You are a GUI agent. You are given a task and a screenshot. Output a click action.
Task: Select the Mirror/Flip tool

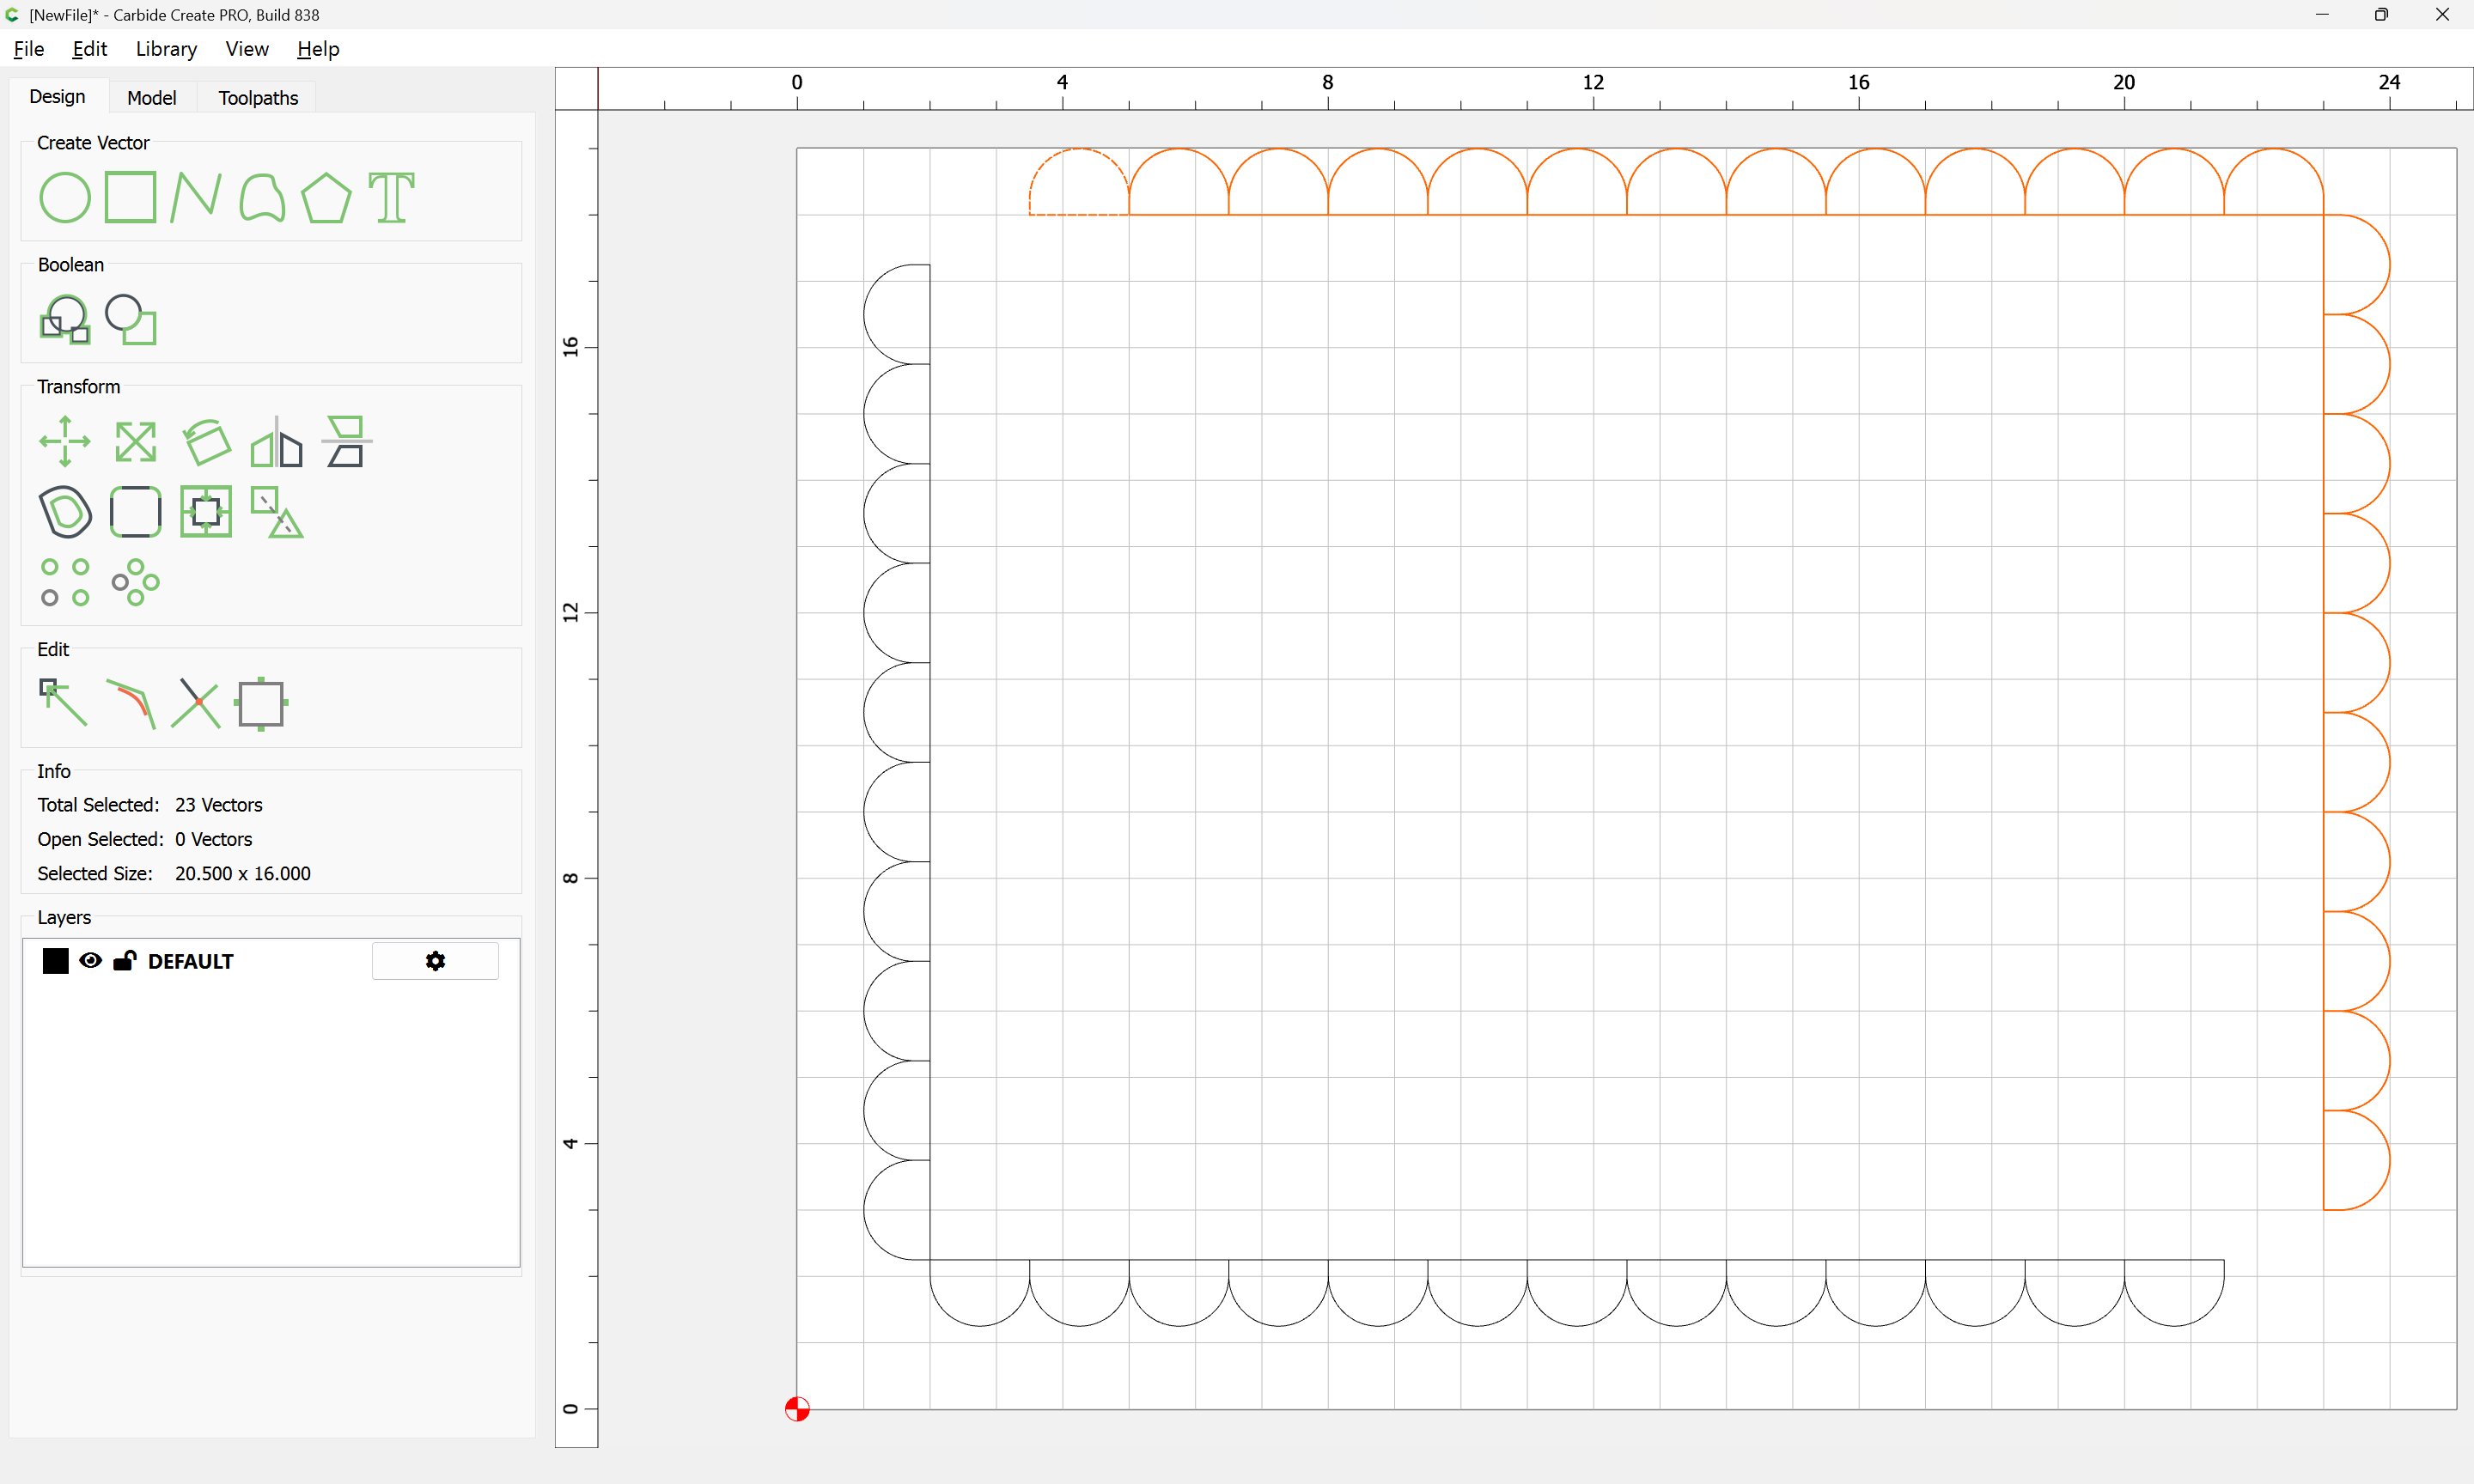coord(276,441)
